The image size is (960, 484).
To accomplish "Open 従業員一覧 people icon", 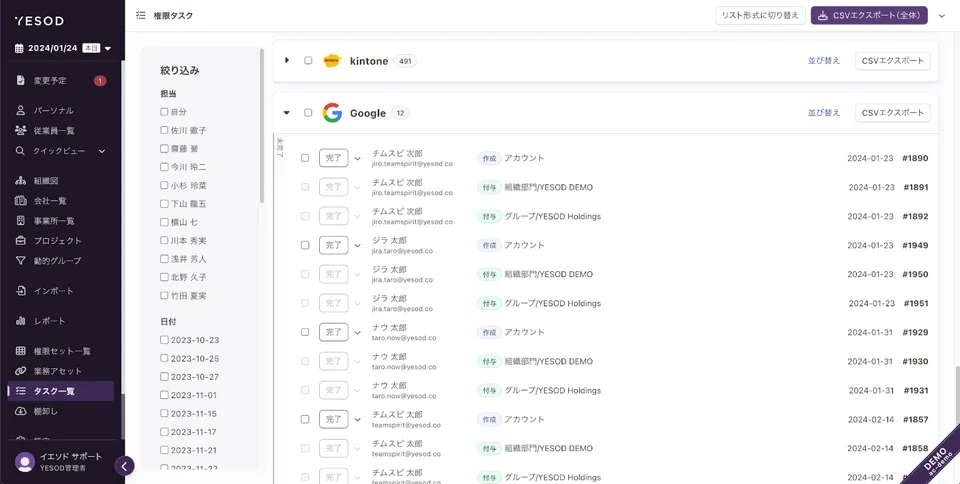I will click(x=21, y=130).
